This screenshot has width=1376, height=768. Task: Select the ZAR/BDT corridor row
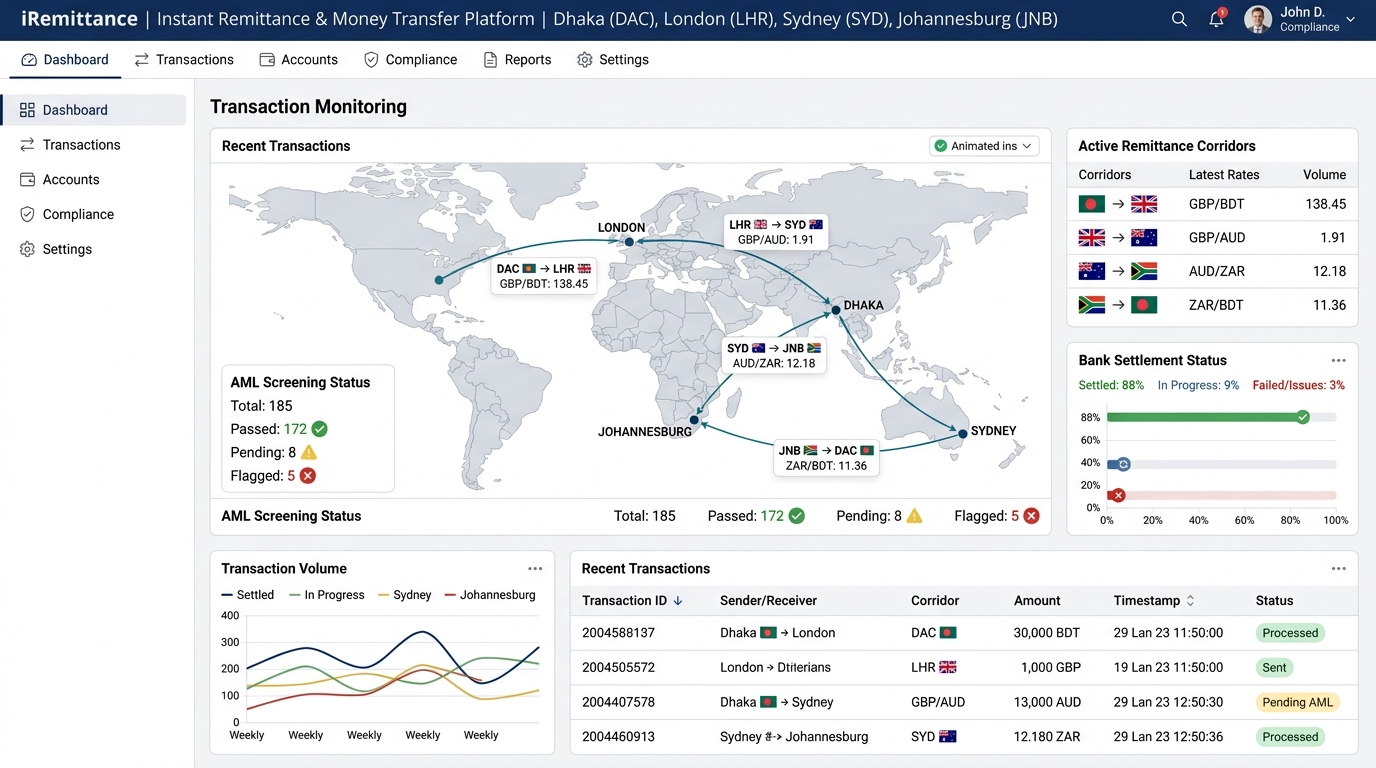click(x=1212, y=305)
